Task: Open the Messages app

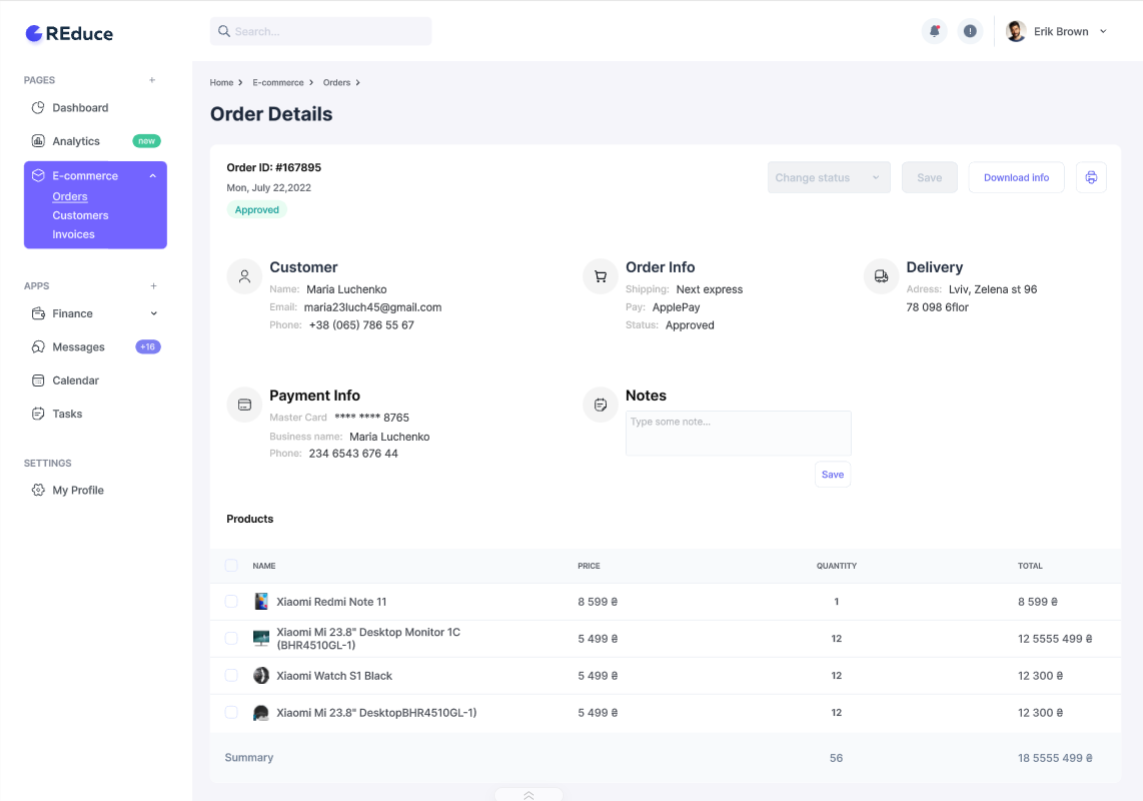Action: [x=79, y=347]
